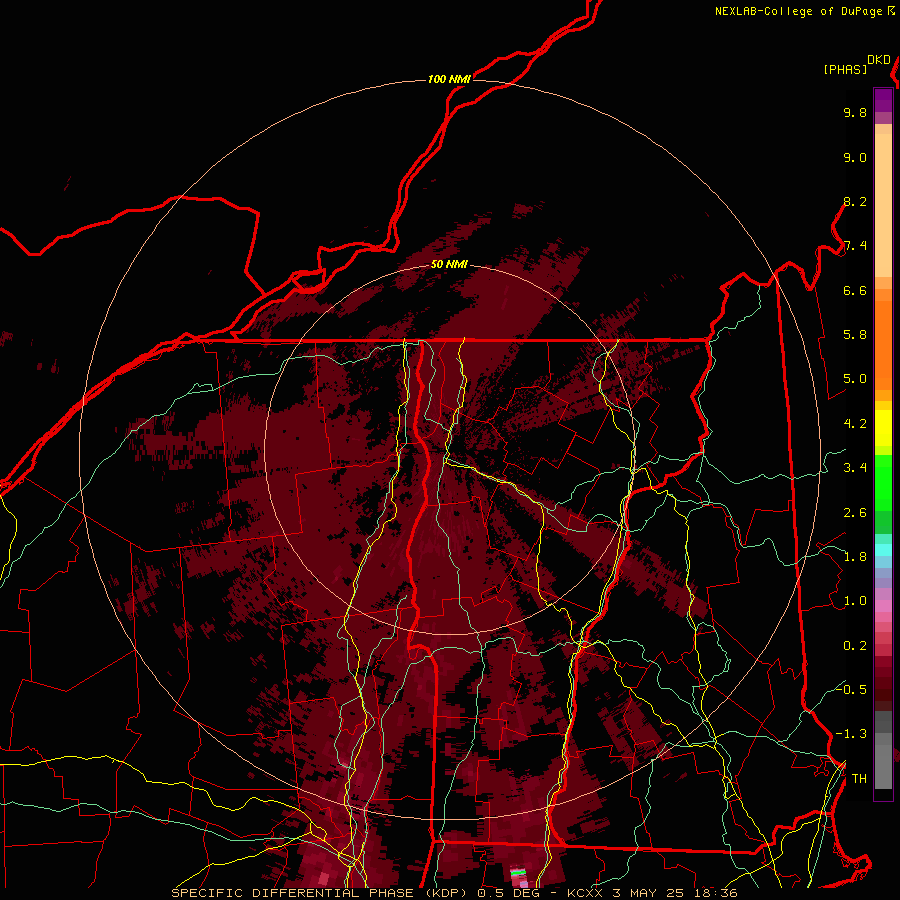Viewport: 900px width, 900px height.
Task: Click the 6.6 scale label
Action: tap(855, 290)
